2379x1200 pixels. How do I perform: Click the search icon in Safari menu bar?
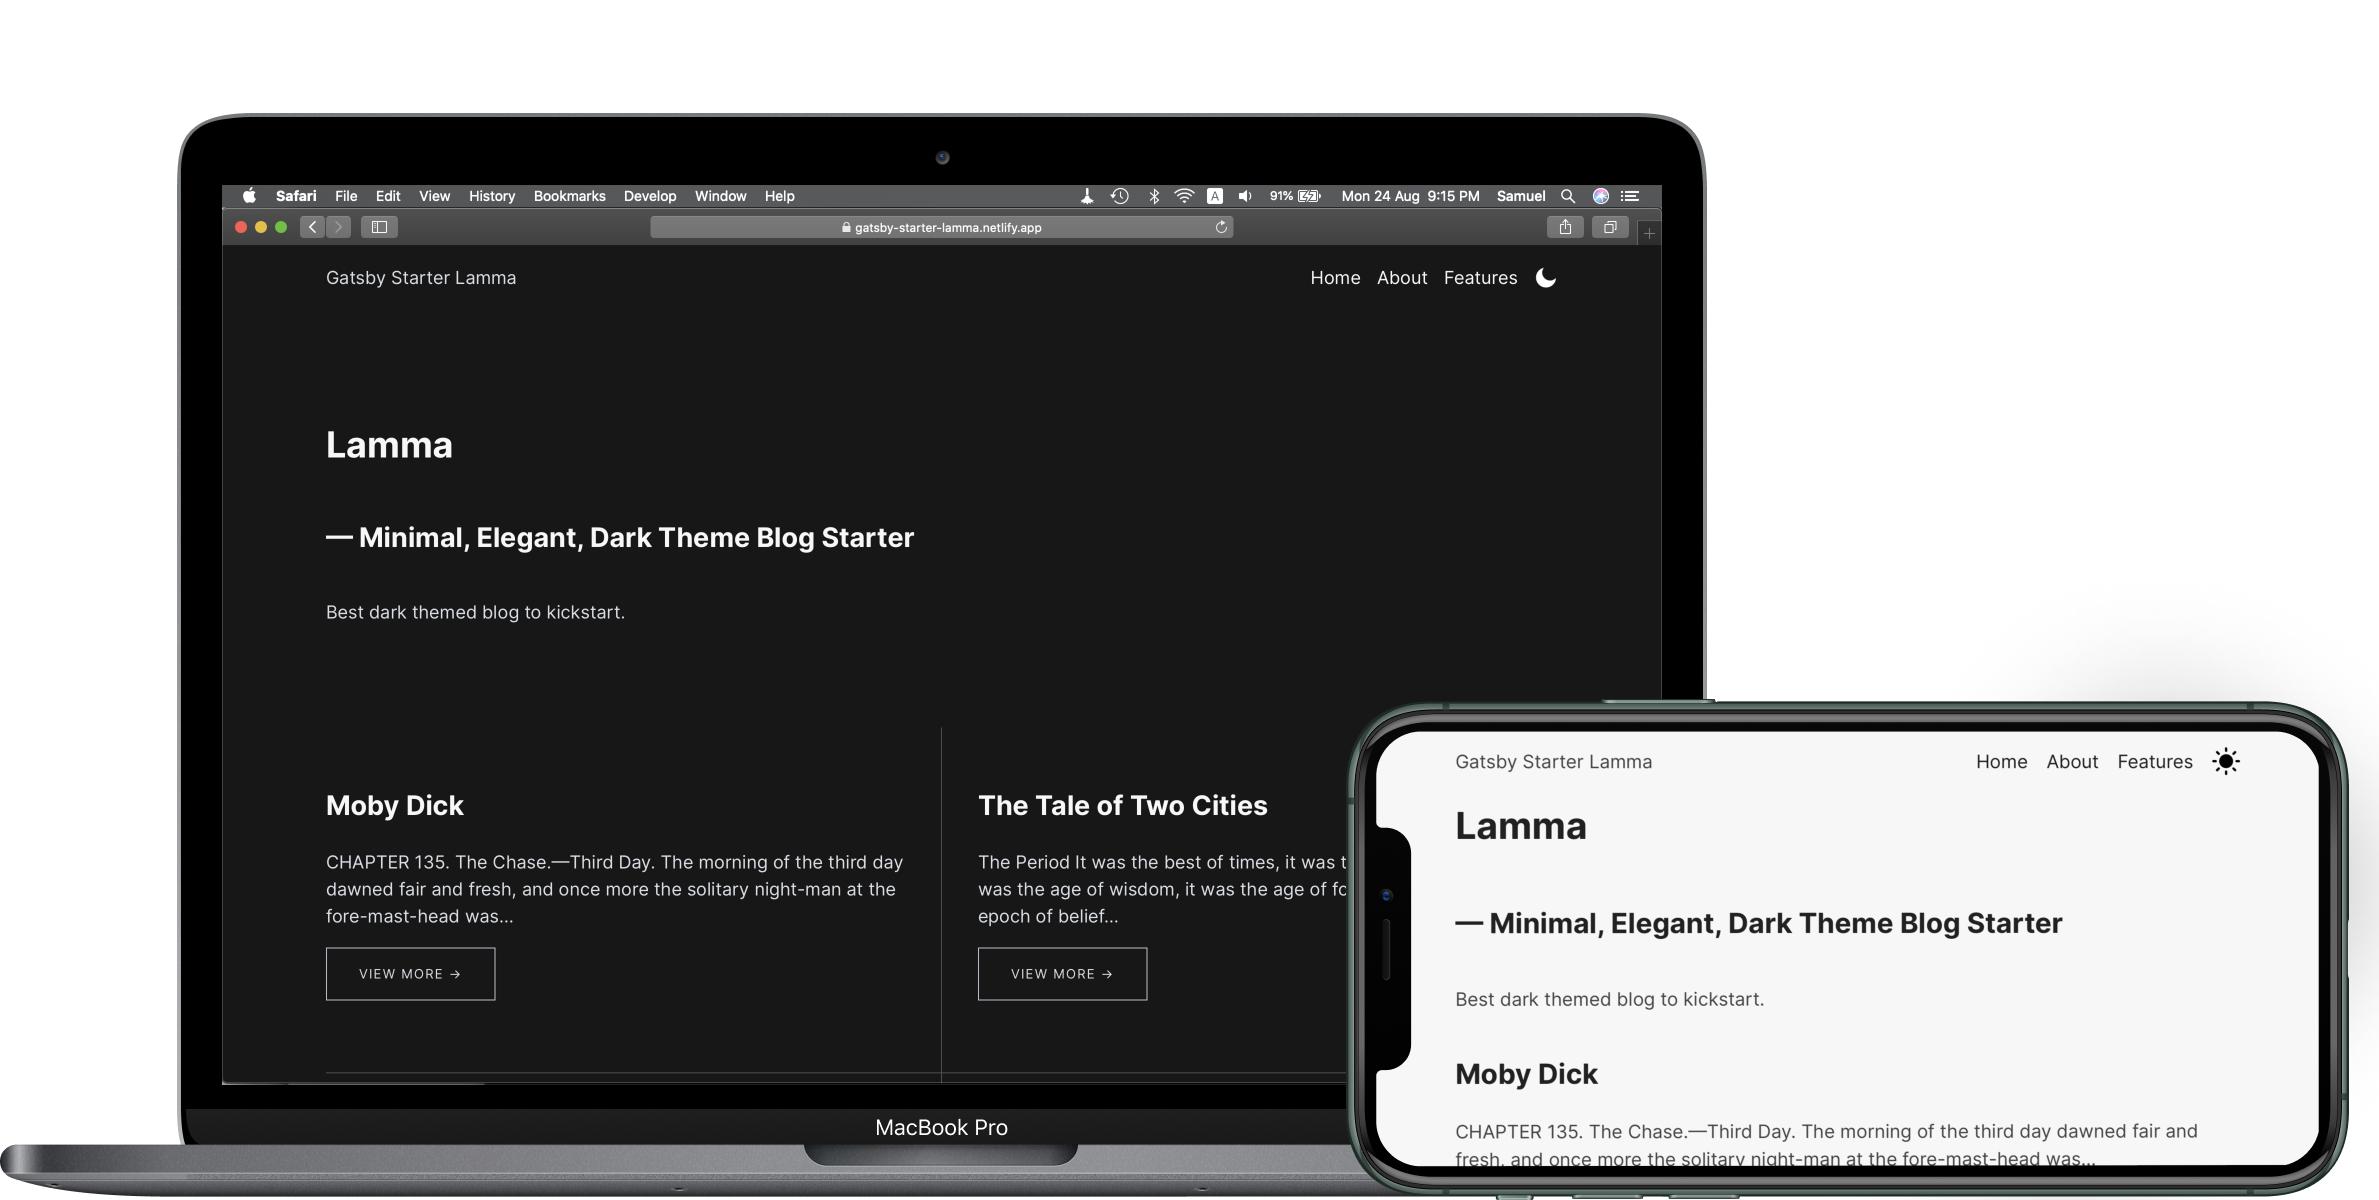(x=1568, y=194)
